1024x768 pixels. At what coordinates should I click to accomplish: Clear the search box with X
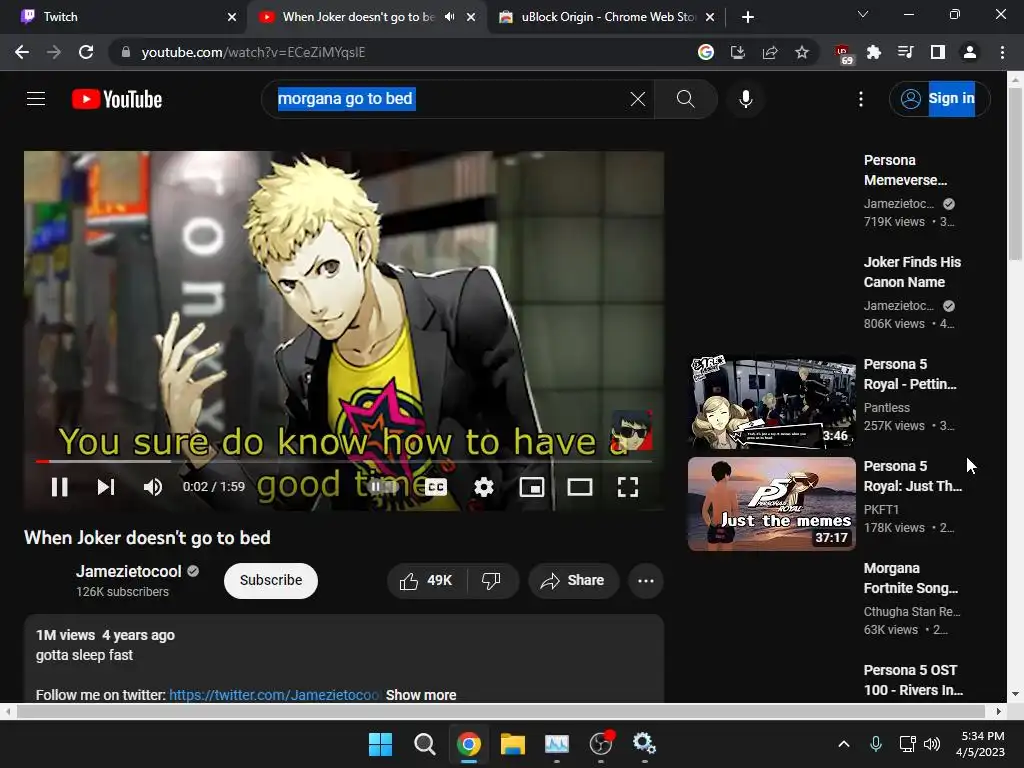[637, 99]
